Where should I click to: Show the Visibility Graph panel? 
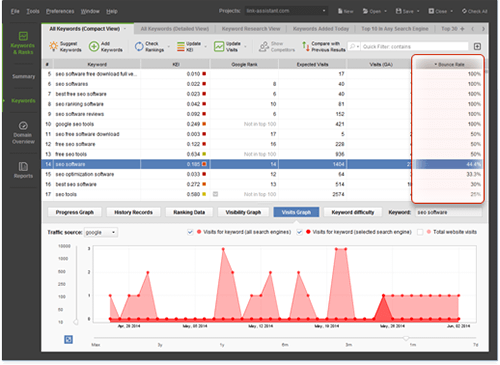point(243,212)
